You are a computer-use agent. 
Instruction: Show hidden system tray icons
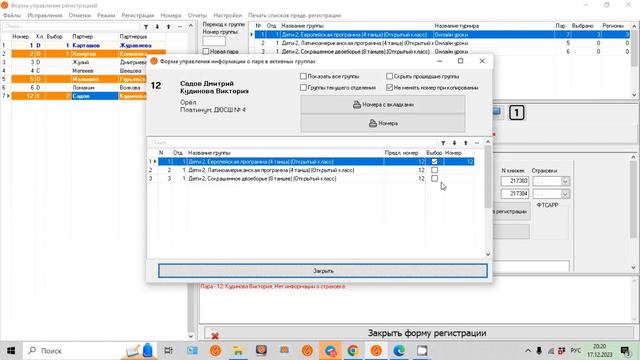[528, 351]
